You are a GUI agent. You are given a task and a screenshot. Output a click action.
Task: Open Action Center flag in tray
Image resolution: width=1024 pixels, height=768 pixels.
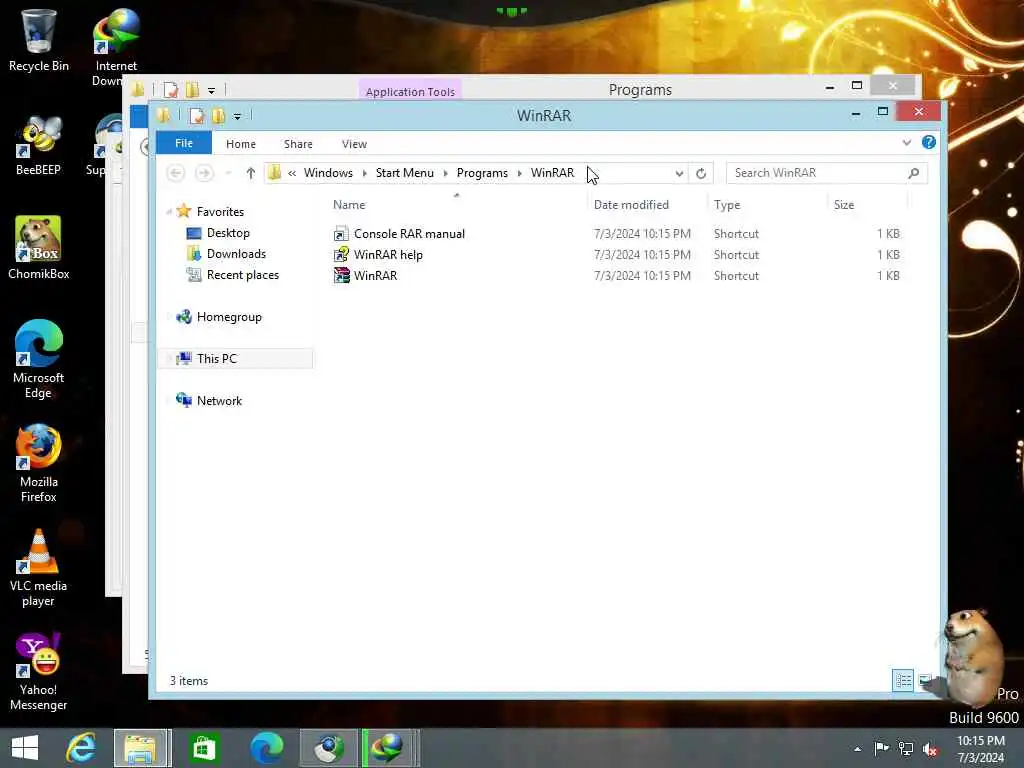[x=881, y=748]
